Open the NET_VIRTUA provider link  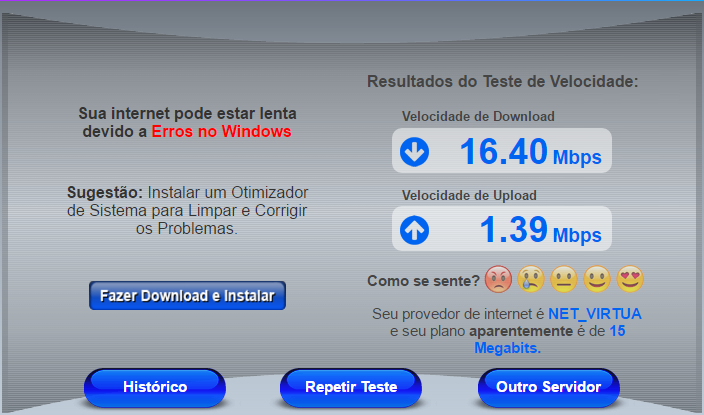click(x=595, y=313)
